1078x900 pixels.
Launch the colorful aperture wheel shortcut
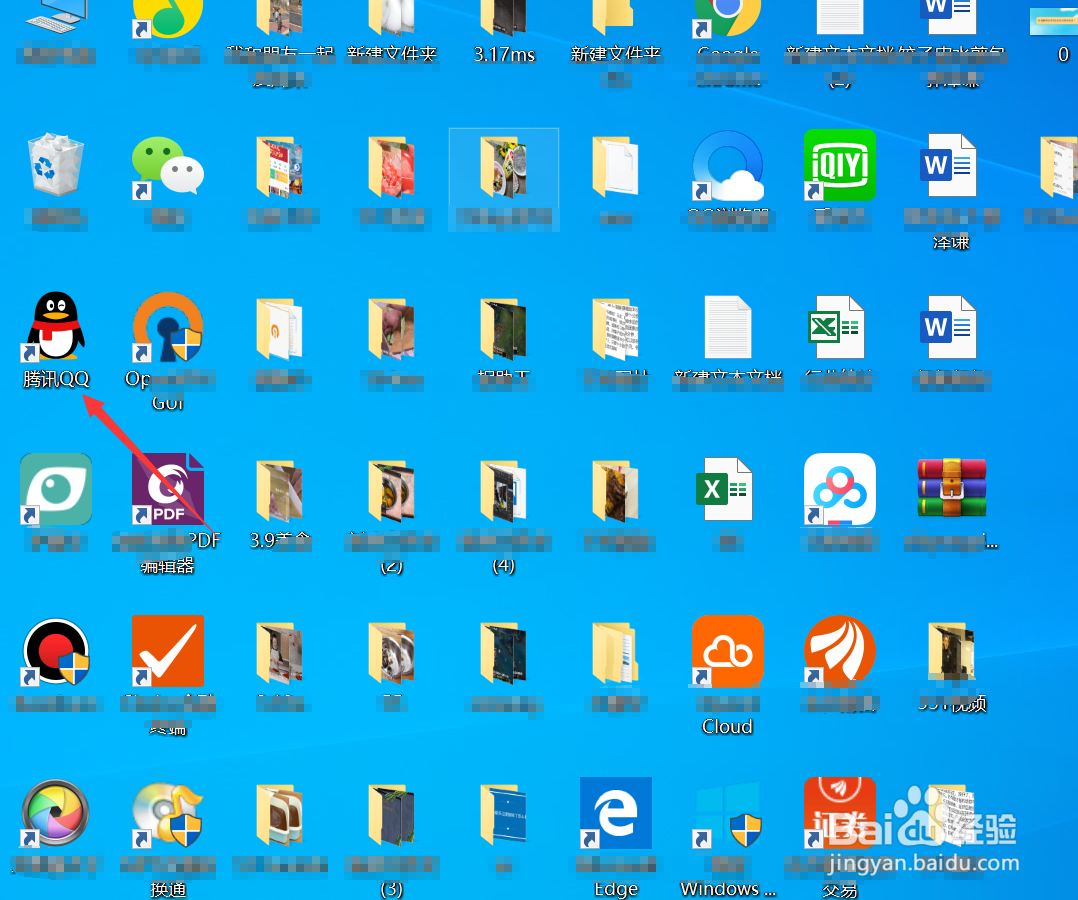click(x=56, y=813)
